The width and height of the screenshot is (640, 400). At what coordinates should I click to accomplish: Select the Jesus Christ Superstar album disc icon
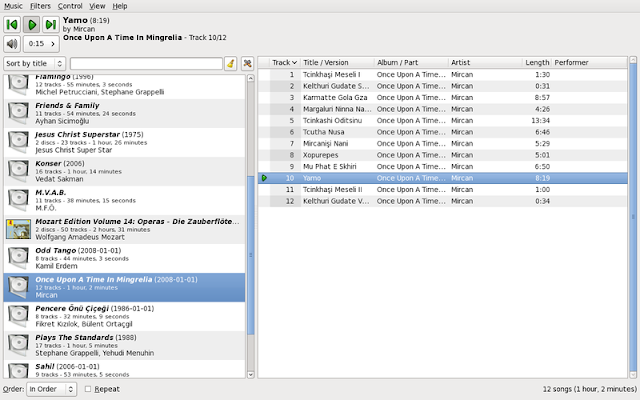(18, 142)
